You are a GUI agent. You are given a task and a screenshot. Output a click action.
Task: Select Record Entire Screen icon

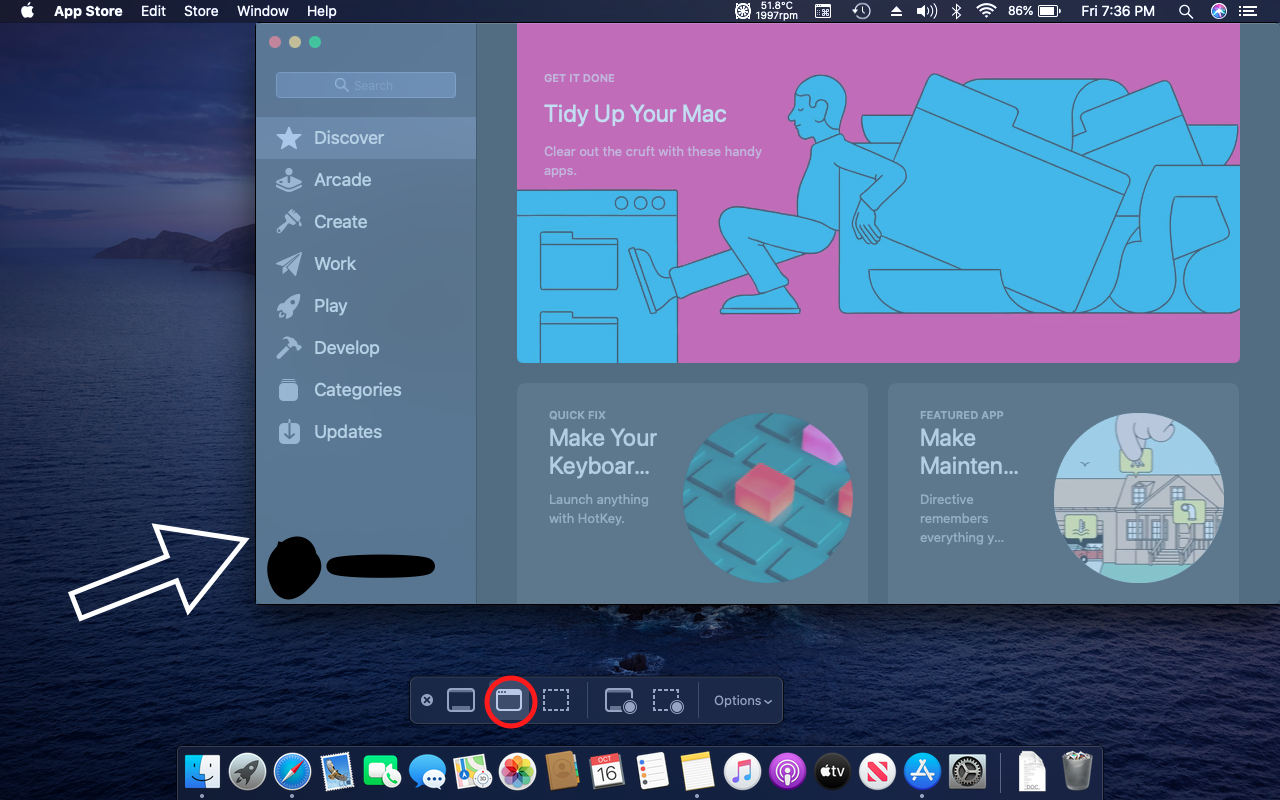click(620, 701)
